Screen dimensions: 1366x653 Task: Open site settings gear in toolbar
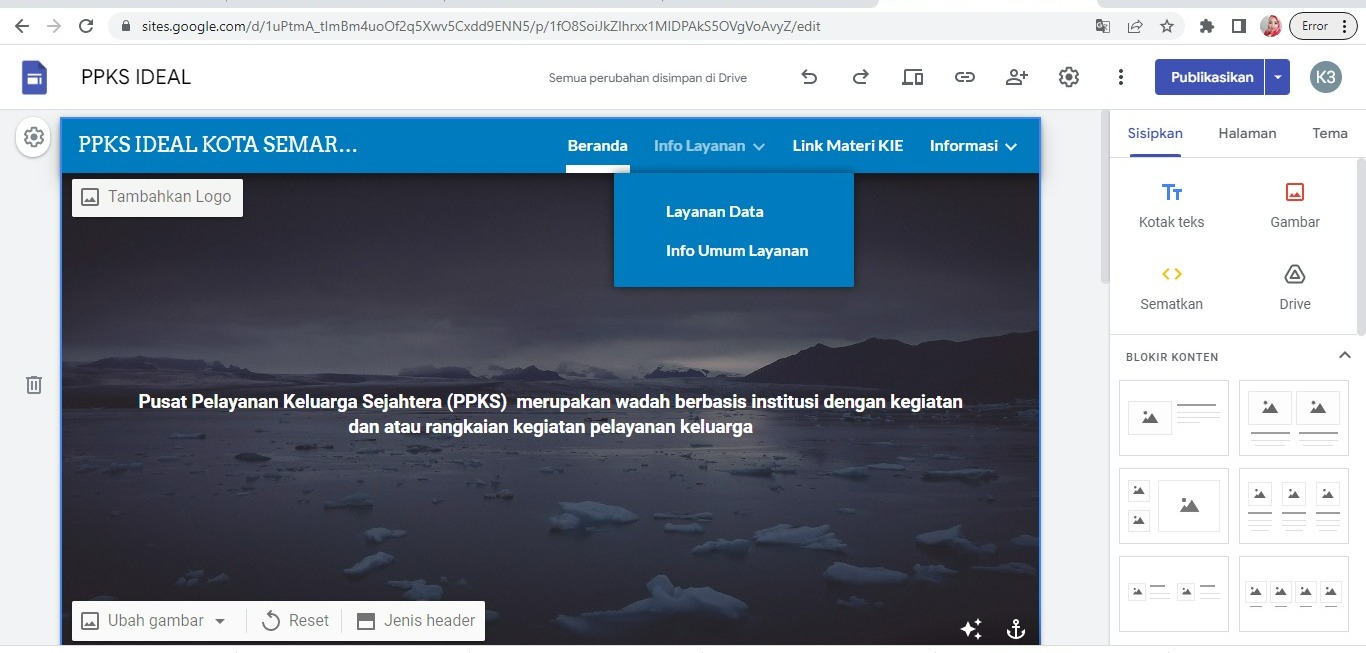coord(1069,77)
